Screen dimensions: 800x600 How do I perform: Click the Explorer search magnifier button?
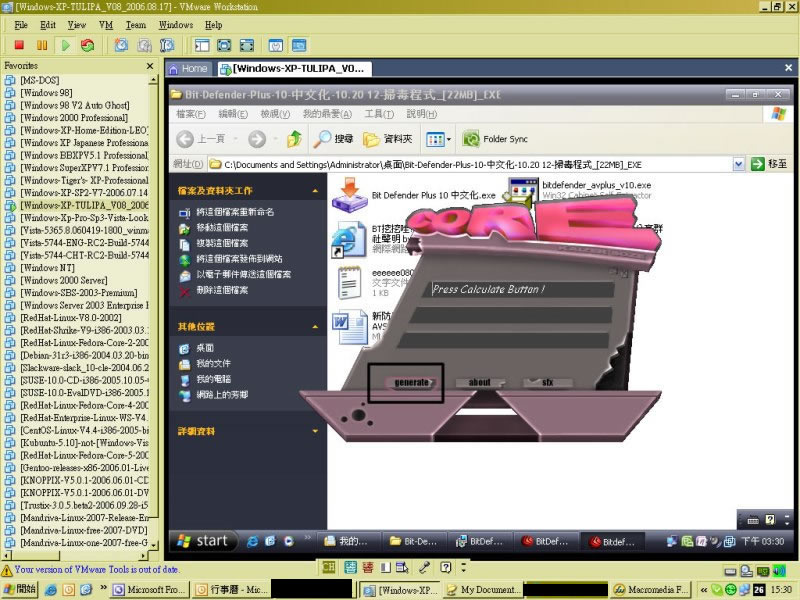(x=333, y=139)
